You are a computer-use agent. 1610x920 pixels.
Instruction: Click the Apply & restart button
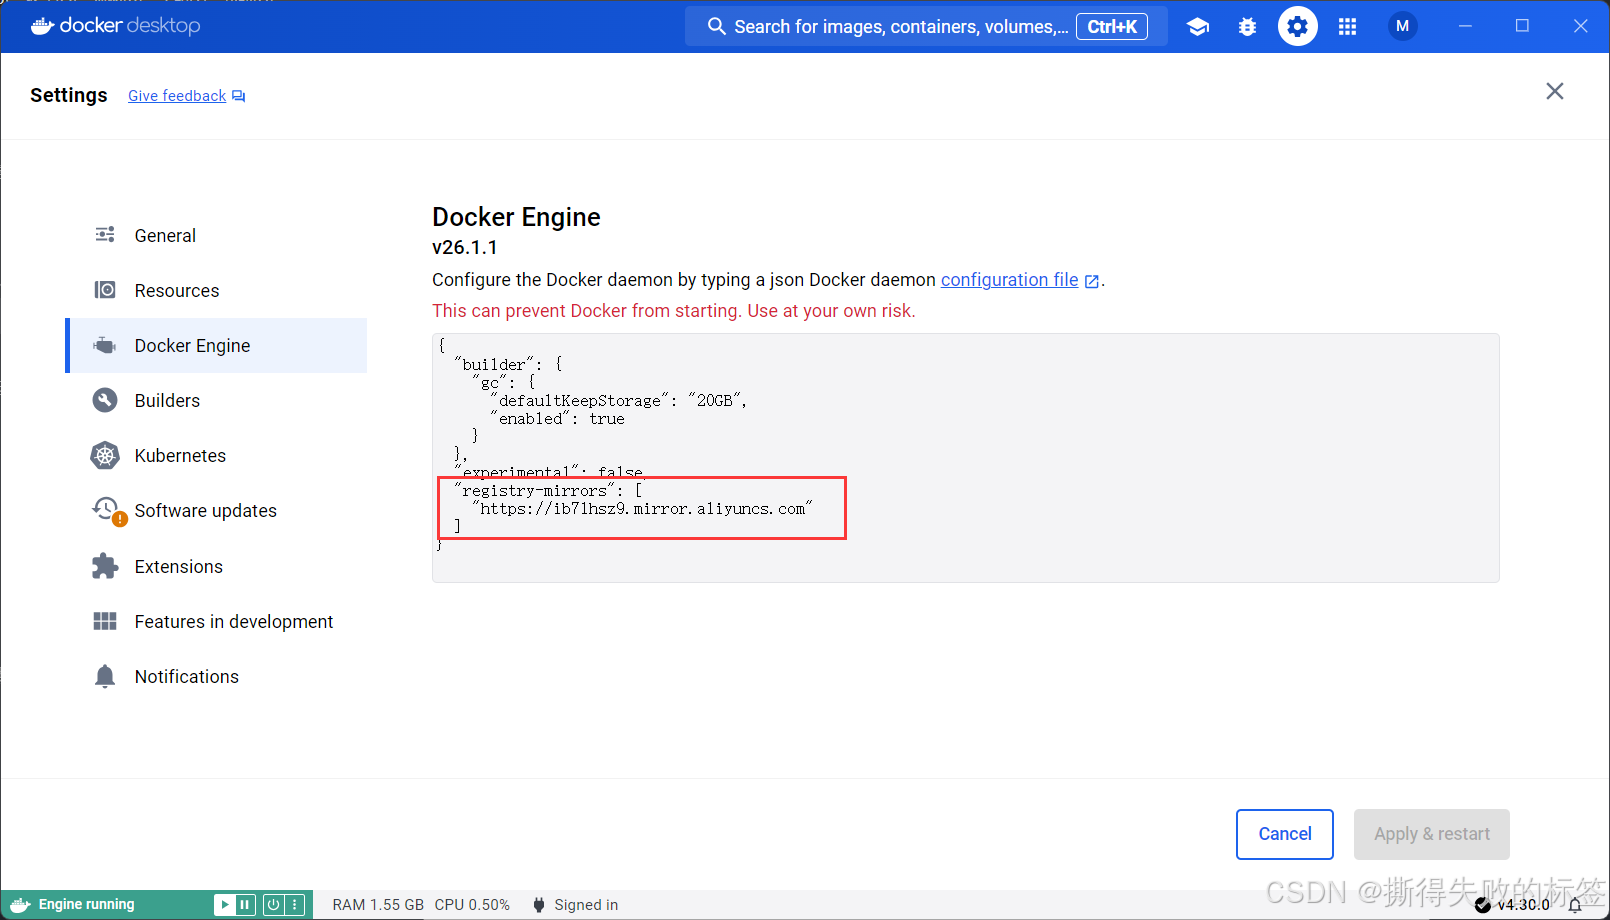(1431, 834)
